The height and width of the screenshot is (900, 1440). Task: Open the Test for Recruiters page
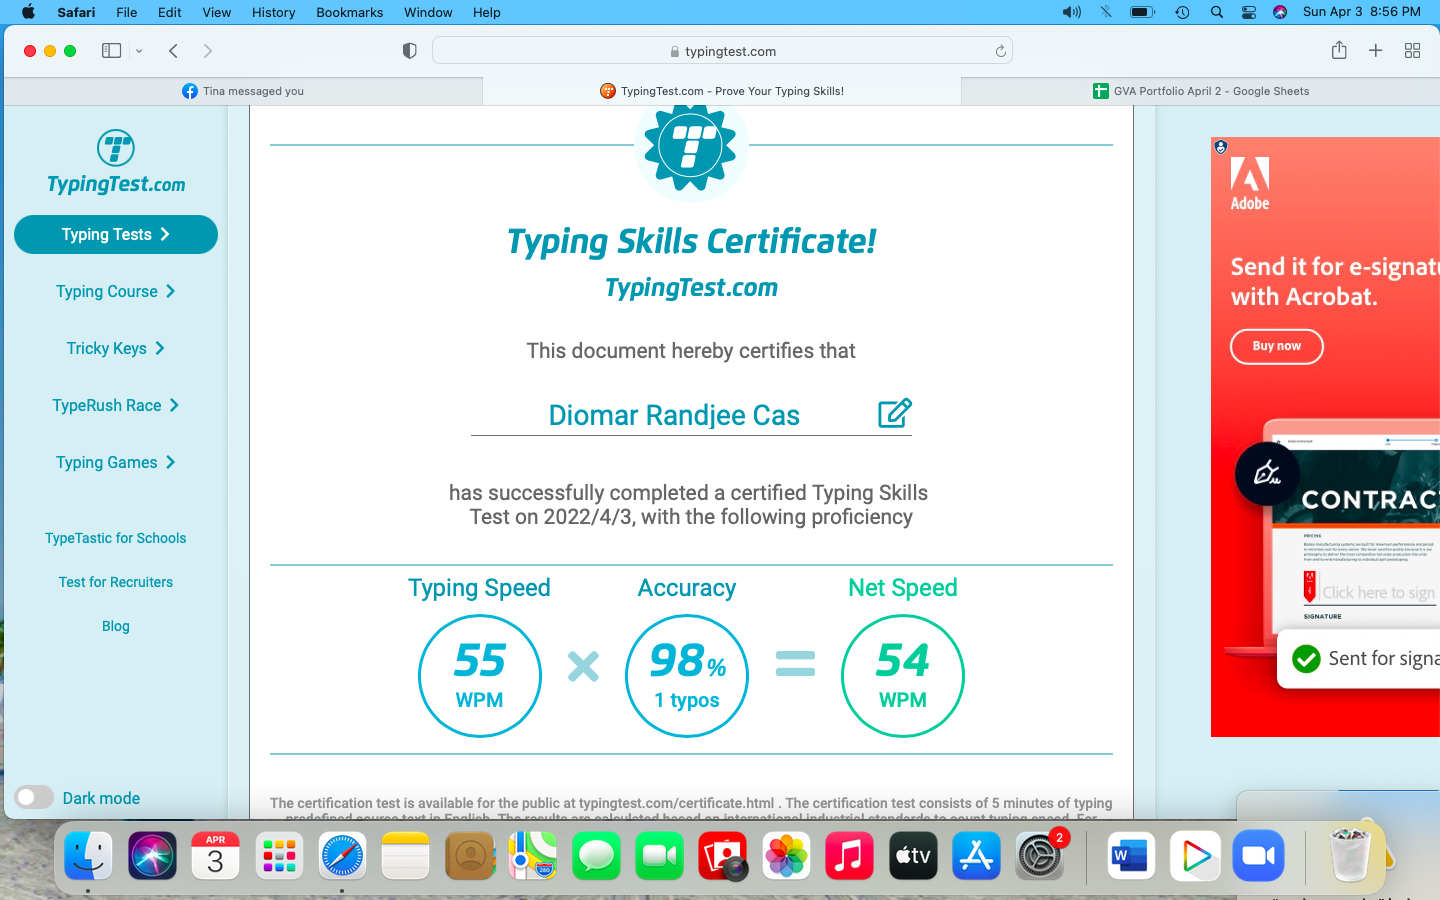point(115,582)
